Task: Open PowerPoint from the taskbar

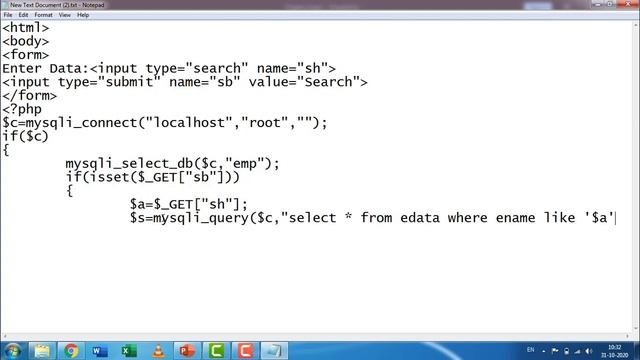Action: [x=187, y=351]
